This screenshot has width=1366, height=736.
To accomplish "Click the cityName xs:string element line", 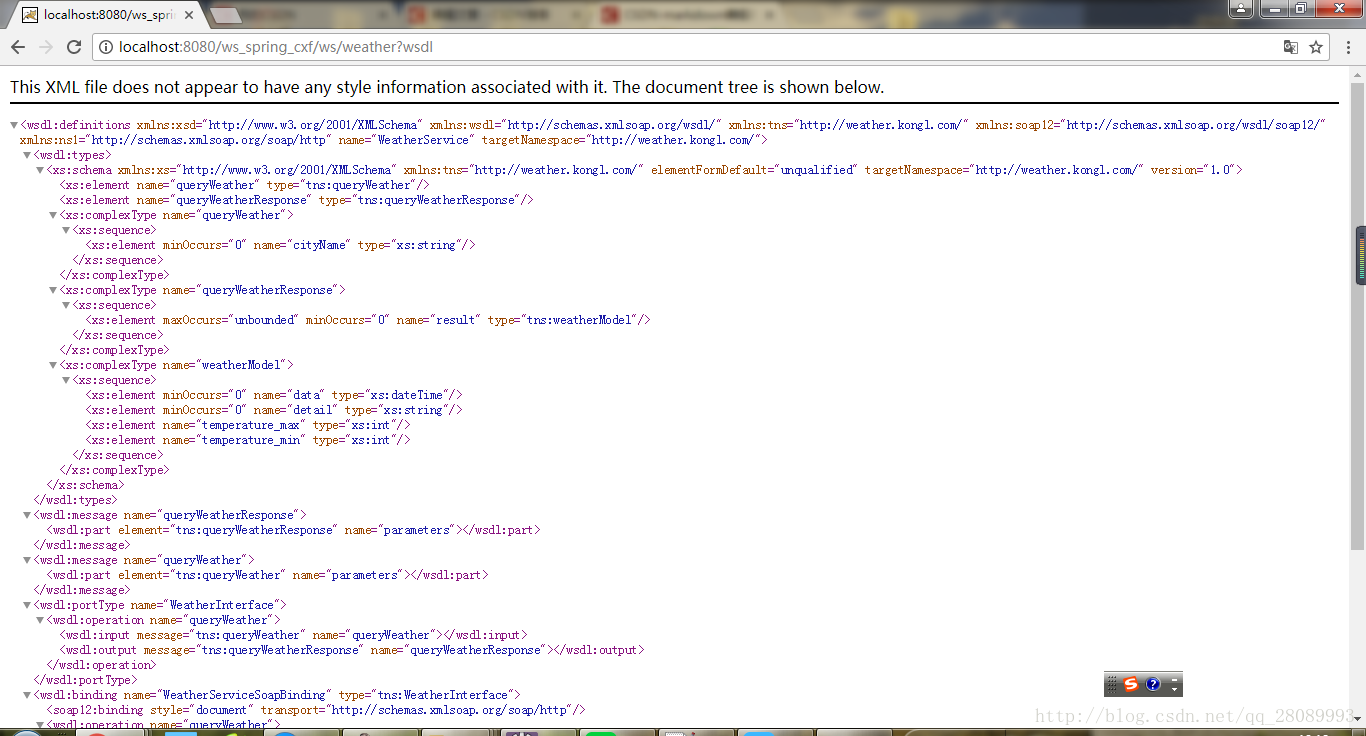I will (x=280, y=245).
